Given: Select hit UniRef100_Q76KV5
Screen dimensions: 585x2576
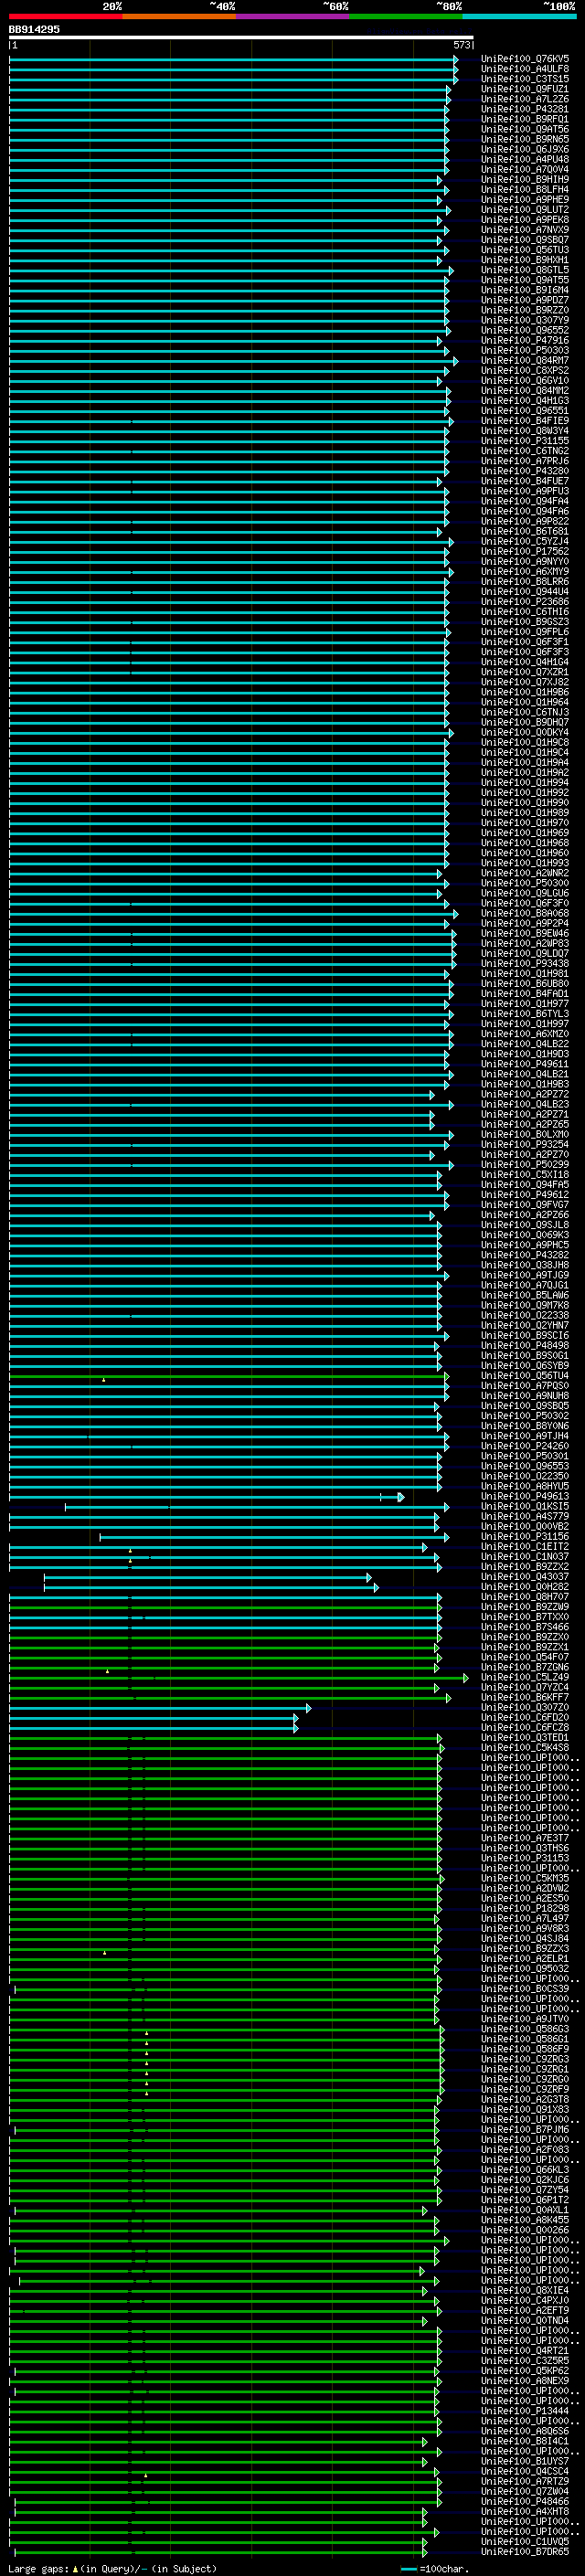Looking at the screenshot, I should 525,59.
